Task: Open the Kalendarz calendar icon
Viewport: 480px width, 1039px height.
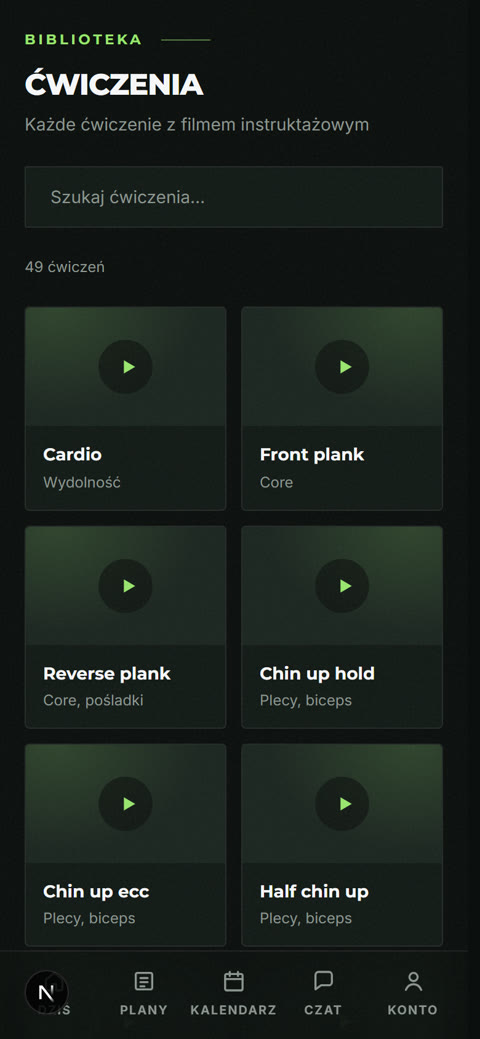Action: pyautogui.click(x=233, y=981)
